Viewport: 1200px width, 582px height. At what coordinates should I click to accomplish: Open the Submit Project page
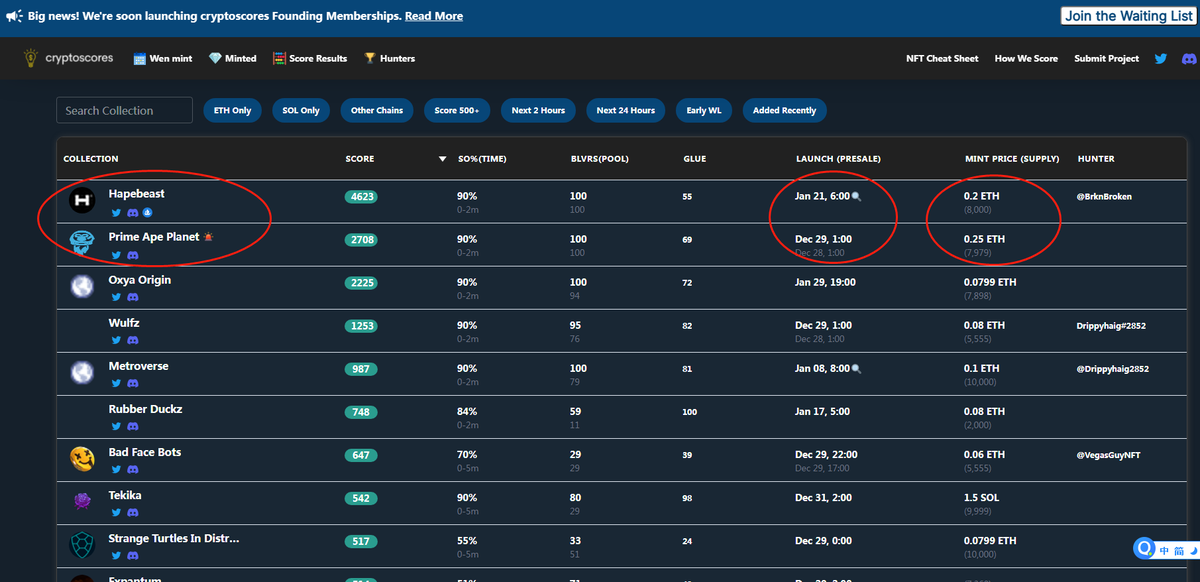pos(1106,59)
